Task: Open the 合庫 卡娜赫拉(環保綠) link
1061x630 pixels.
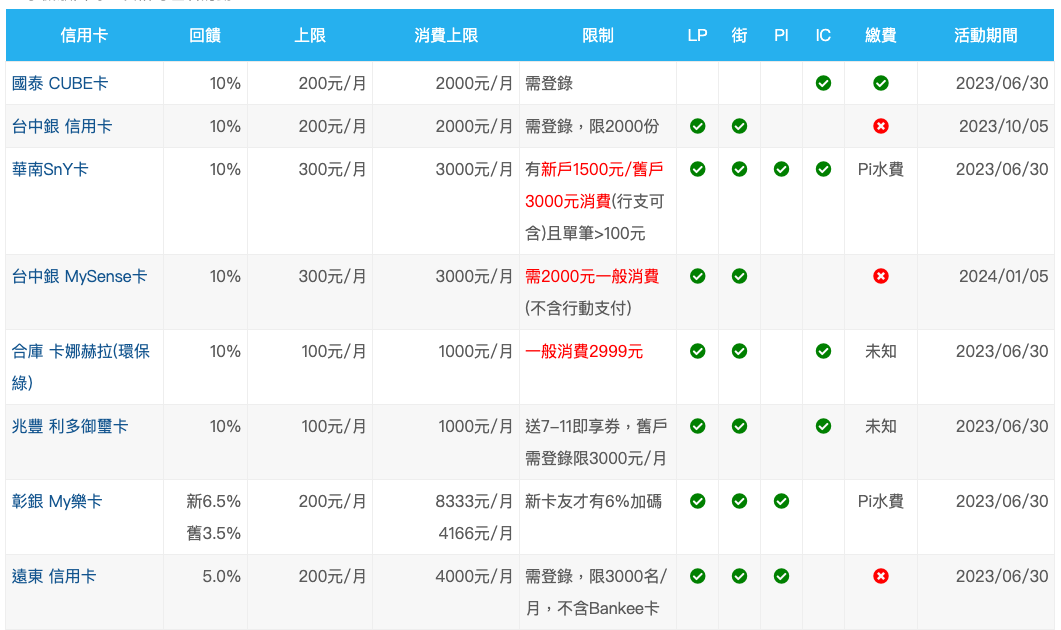Action: pyautogui.click(x=81, y=367)
